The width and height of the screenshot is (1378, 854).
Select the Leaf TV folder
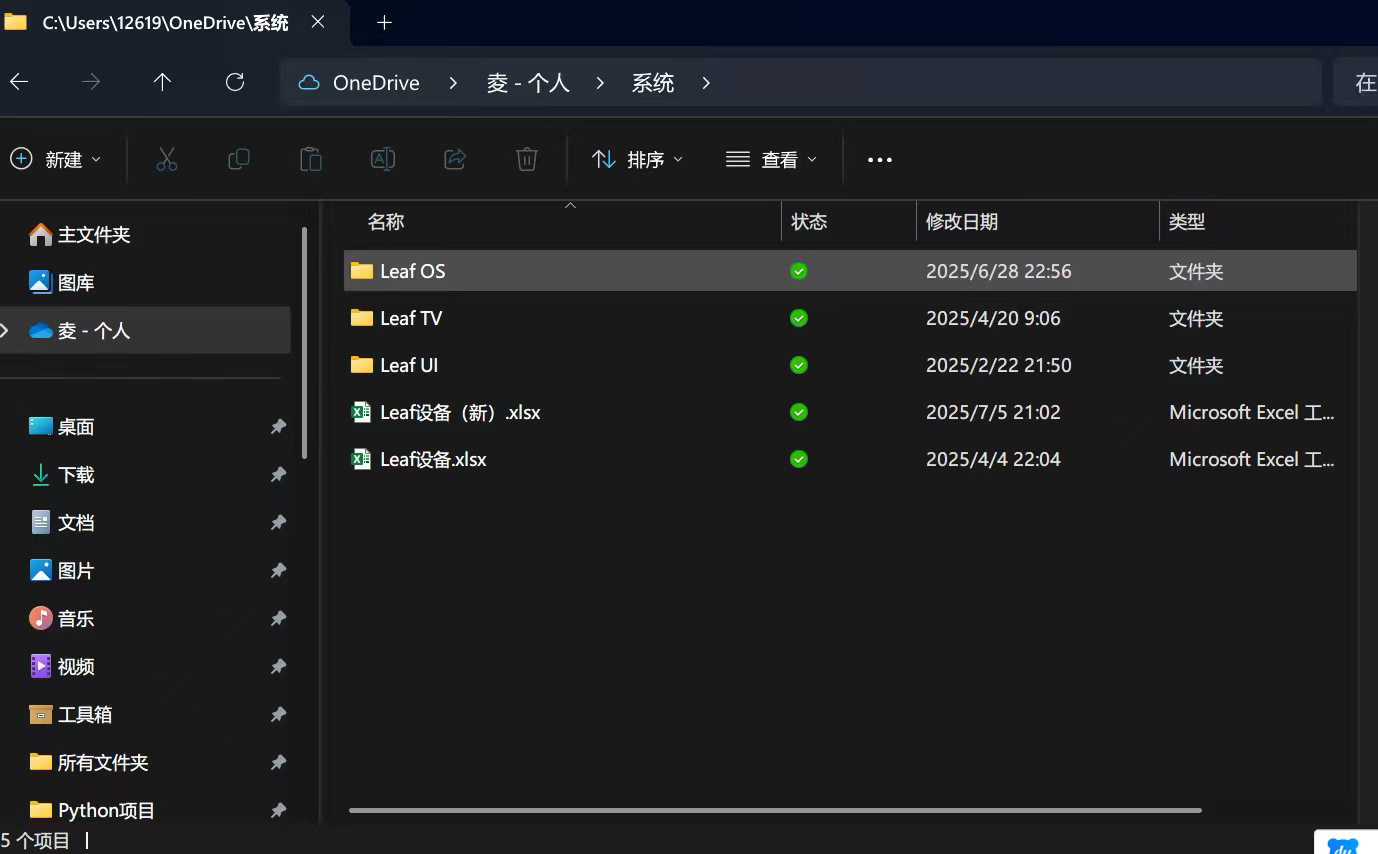click(x=411, y=318)
